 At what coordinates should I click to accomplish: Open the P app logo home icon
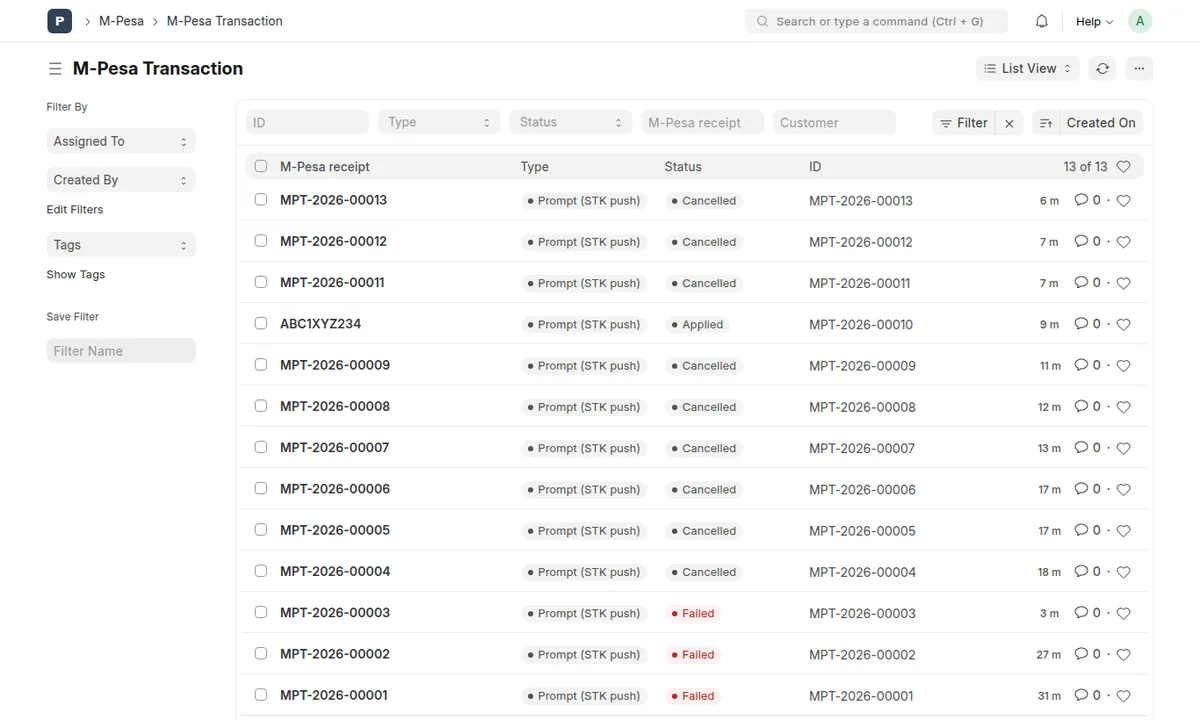pyautogui.click(x=59, y=21)
